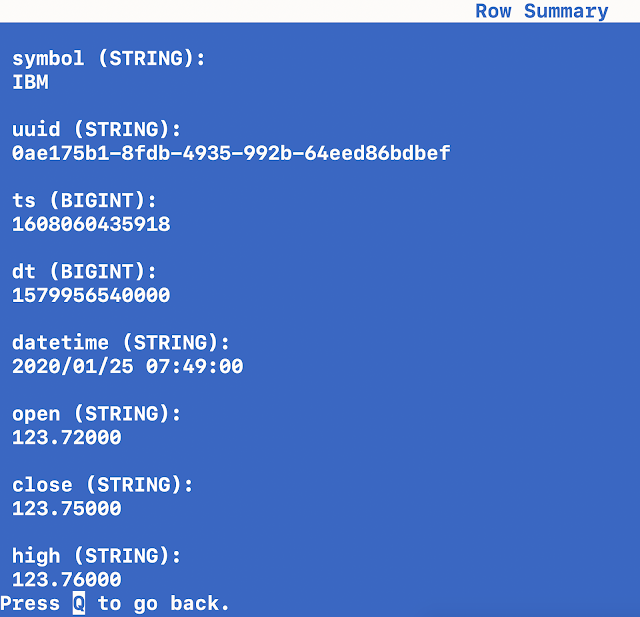640x617 pixels.
Task: Select the ts value 1608060435918
Action: click(x=91, y=225)
